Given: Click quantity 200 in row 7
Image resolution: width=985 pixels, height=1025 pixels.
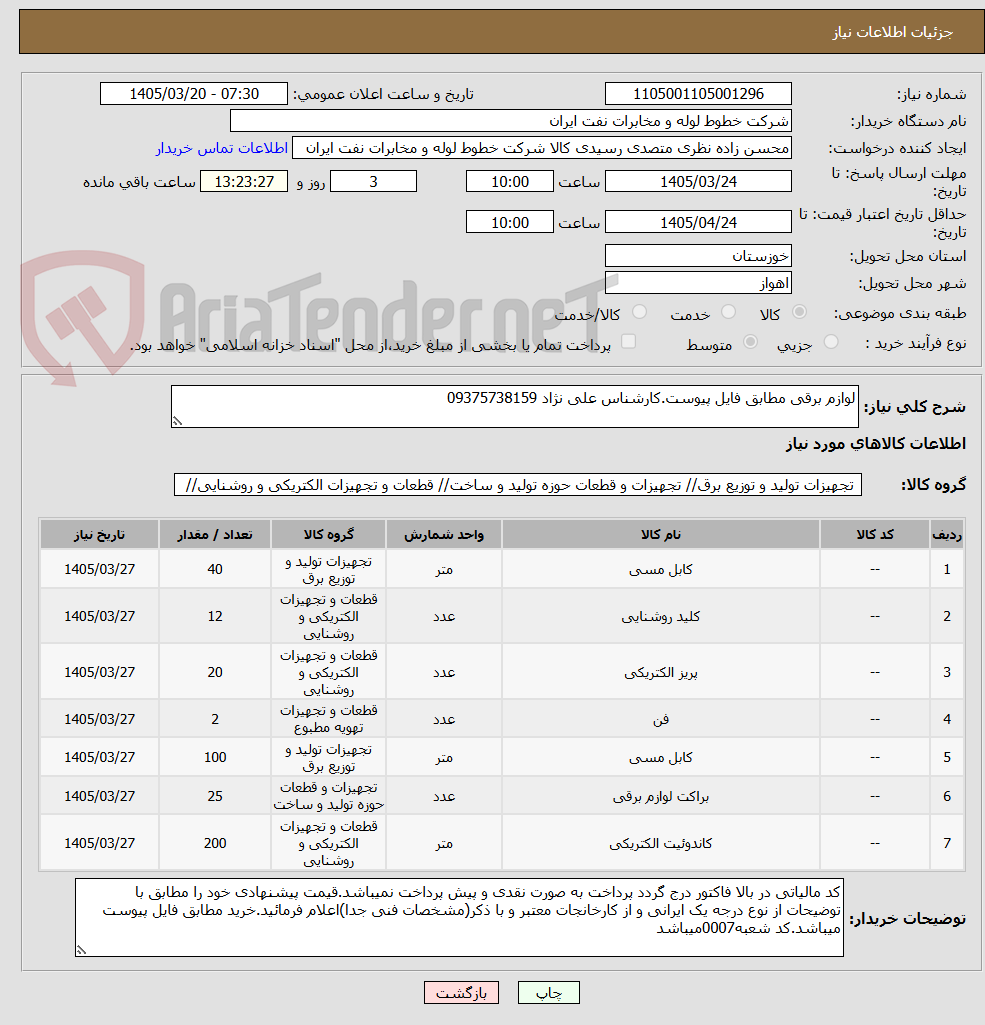Looking at the screenshot, I should pyautogui.click(x=214, y=843).
